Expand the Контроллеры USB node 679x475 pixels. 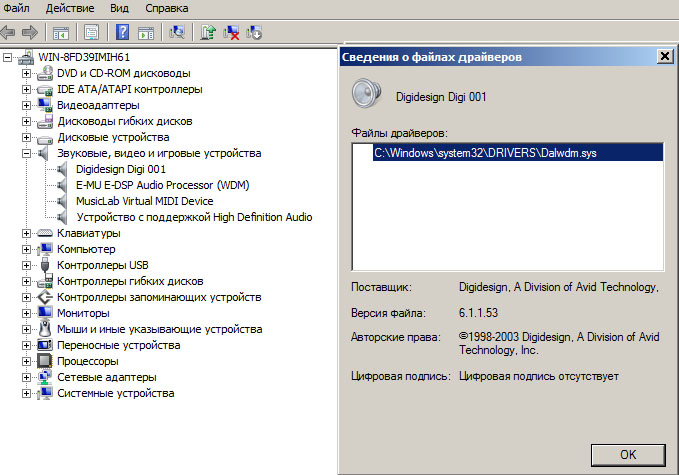click(x=26, y=265)
